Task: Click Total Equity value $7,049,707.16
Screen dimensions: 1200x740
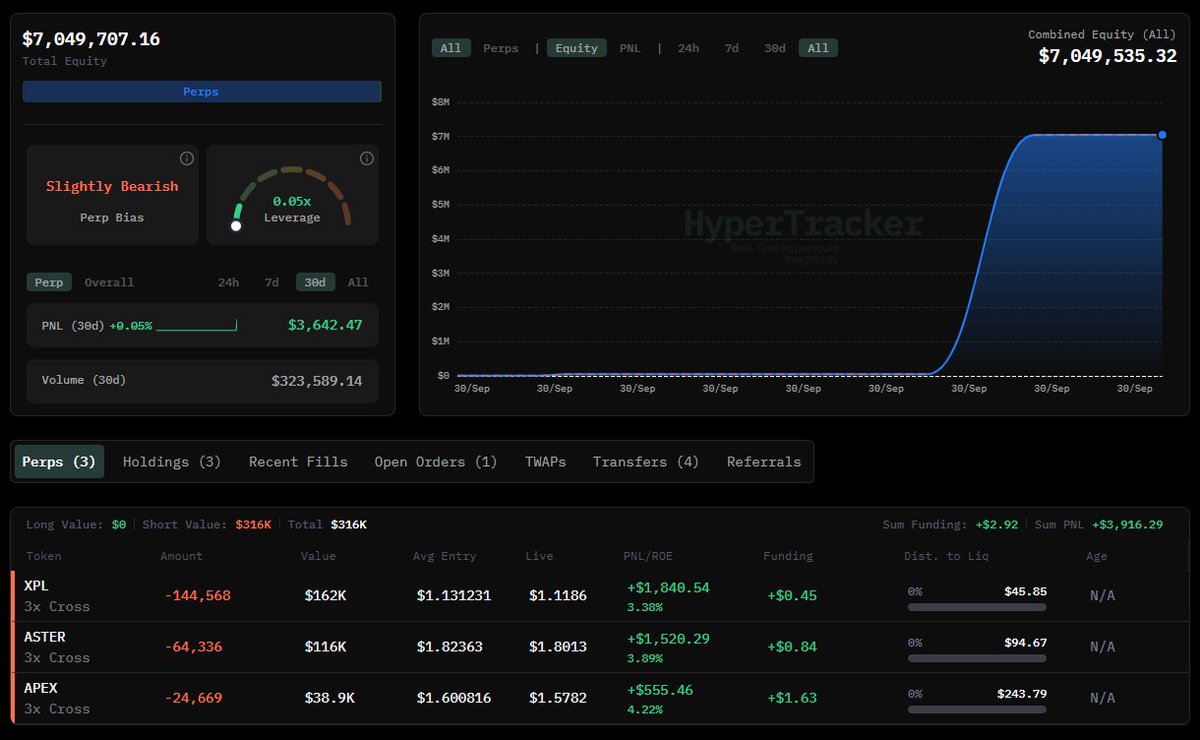Action: pyautogui.click(x=91, y=39)
